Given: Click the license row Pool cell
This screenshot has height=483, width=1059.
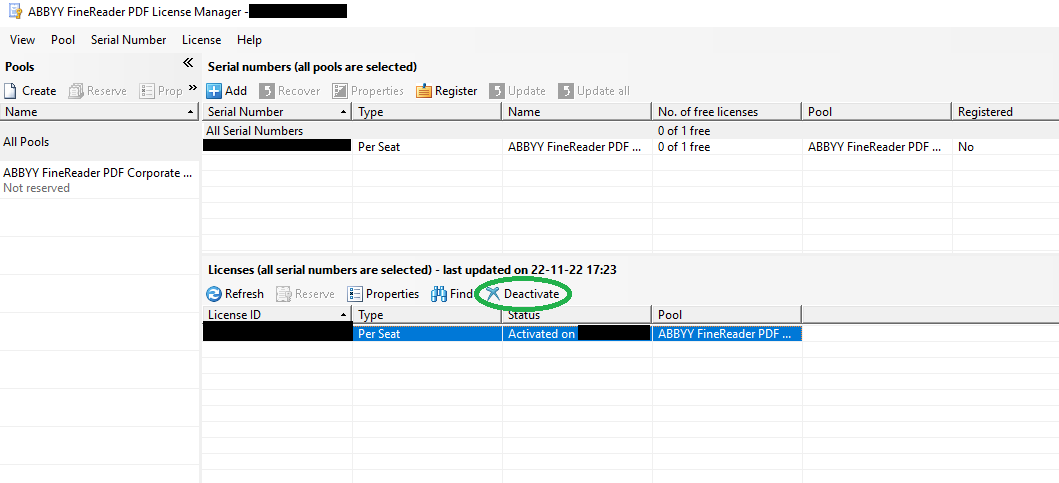Looking at the screenshot, I should point(727,333).
